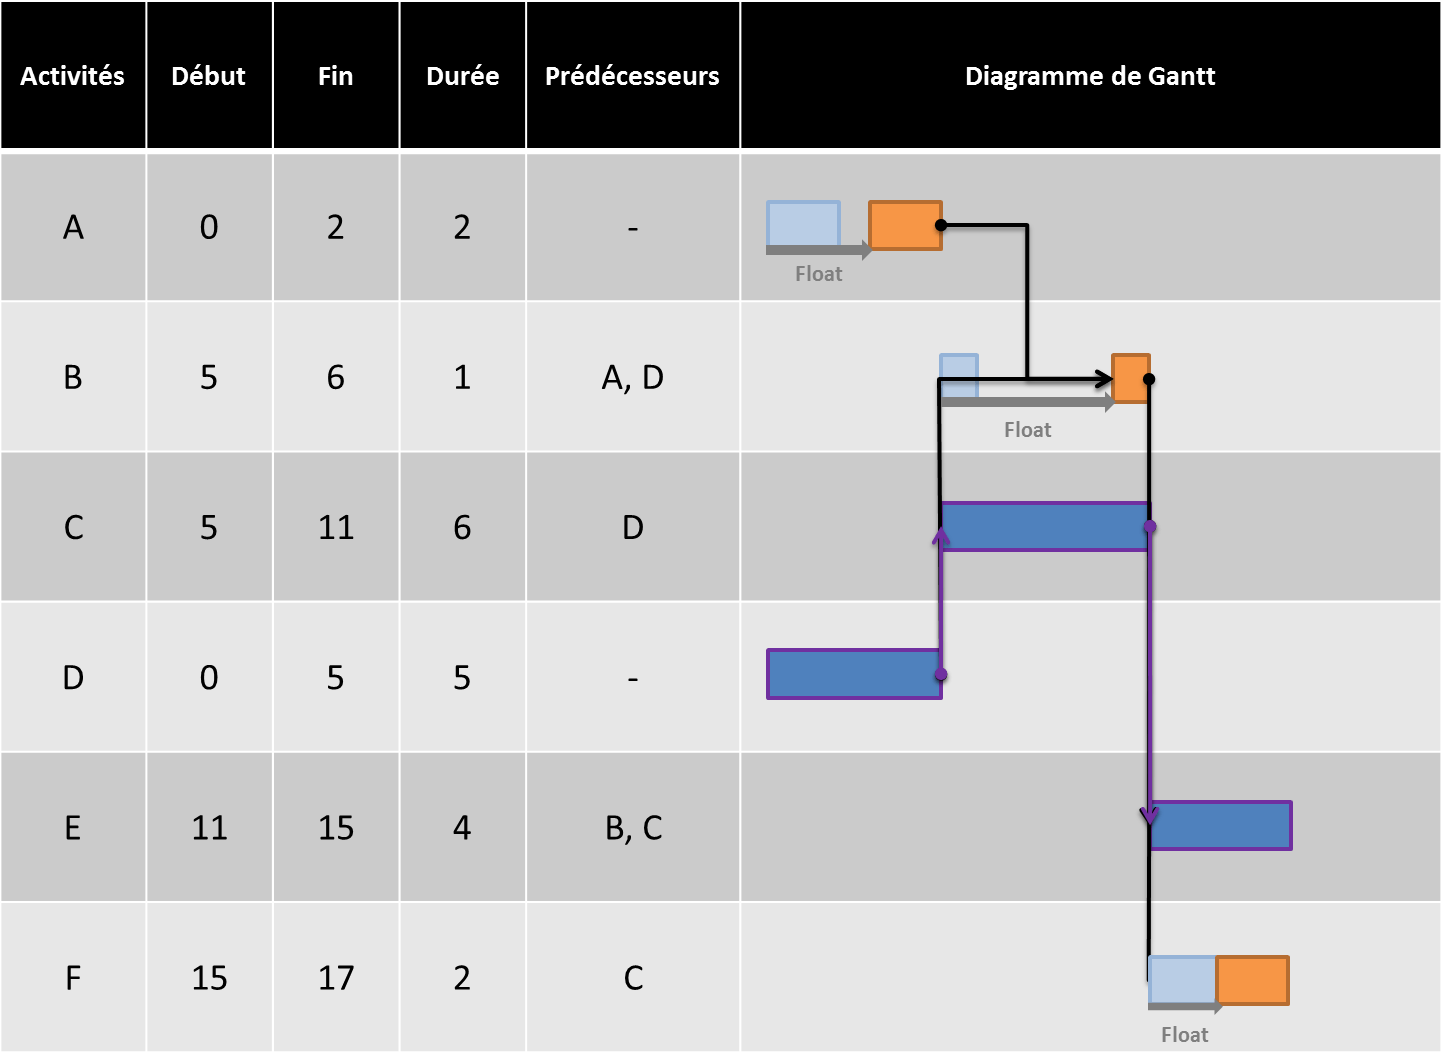Click the Prédécesseurs column header
Image resolution: width=1442 pixels, height=1062 pixels.
click(632, 76)
